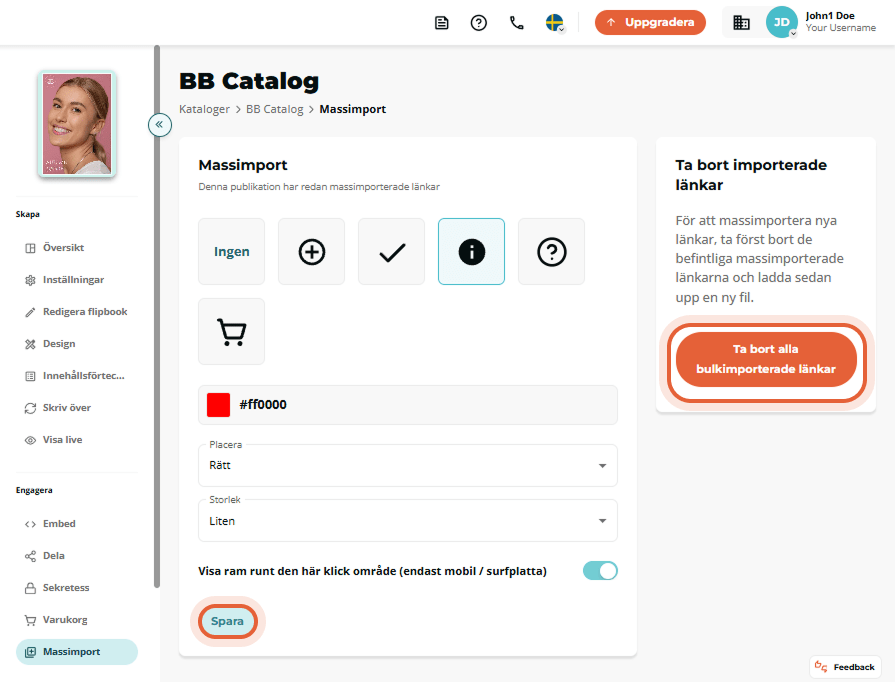Viewport: 895px width, 682px height.
Task: Collapse the sidebar with double-chevron button
Action: [160, 124]
